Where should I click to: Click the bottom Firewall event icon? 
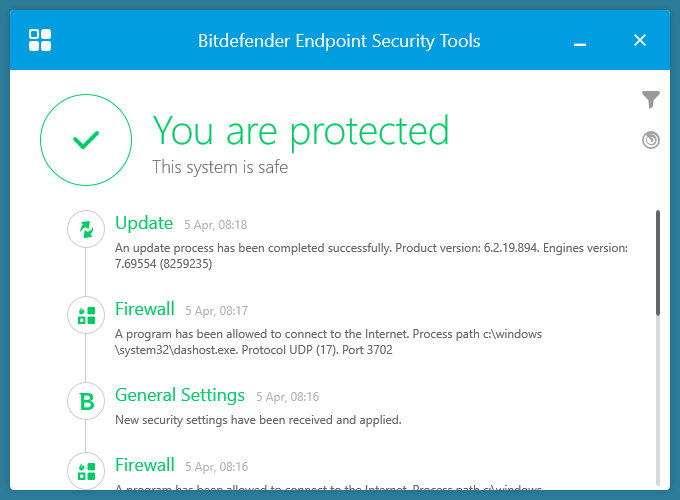coord(86,471)
